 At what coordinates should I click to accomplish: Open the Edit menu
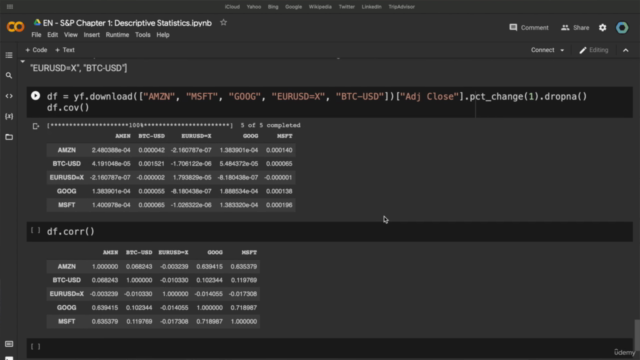click(52, 35)
